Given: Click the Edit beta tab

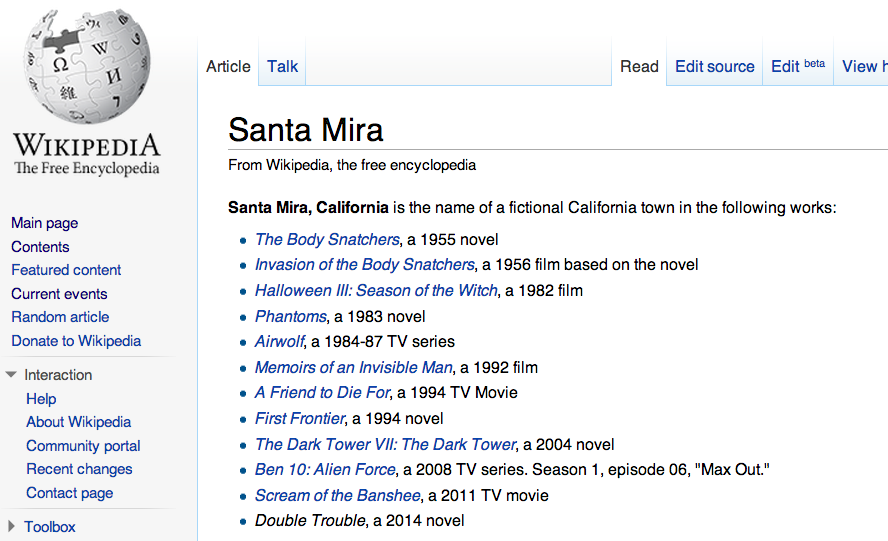Looking at the screenshot, I should [x=797, y=67].
